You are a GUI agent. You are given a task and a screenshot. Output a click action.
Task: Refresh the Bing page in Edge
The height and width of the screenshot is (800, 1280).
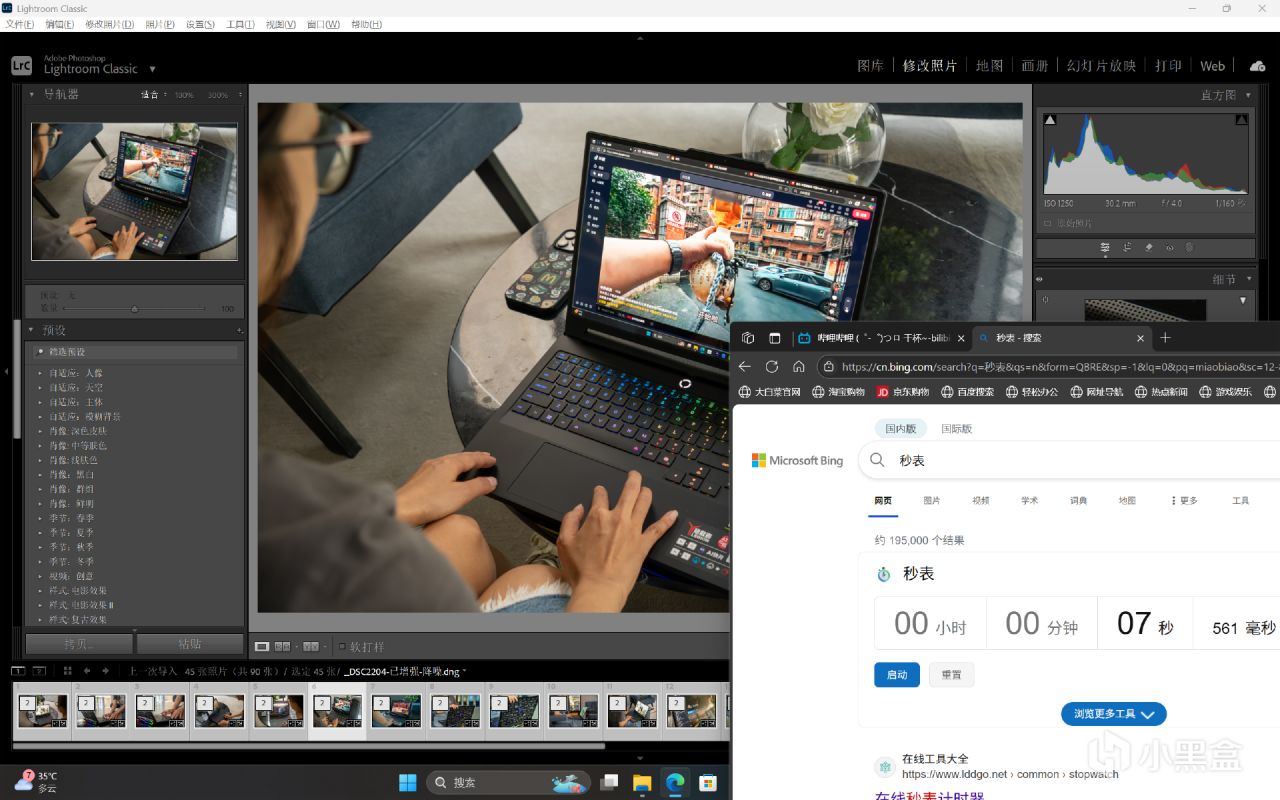(771, 367)
